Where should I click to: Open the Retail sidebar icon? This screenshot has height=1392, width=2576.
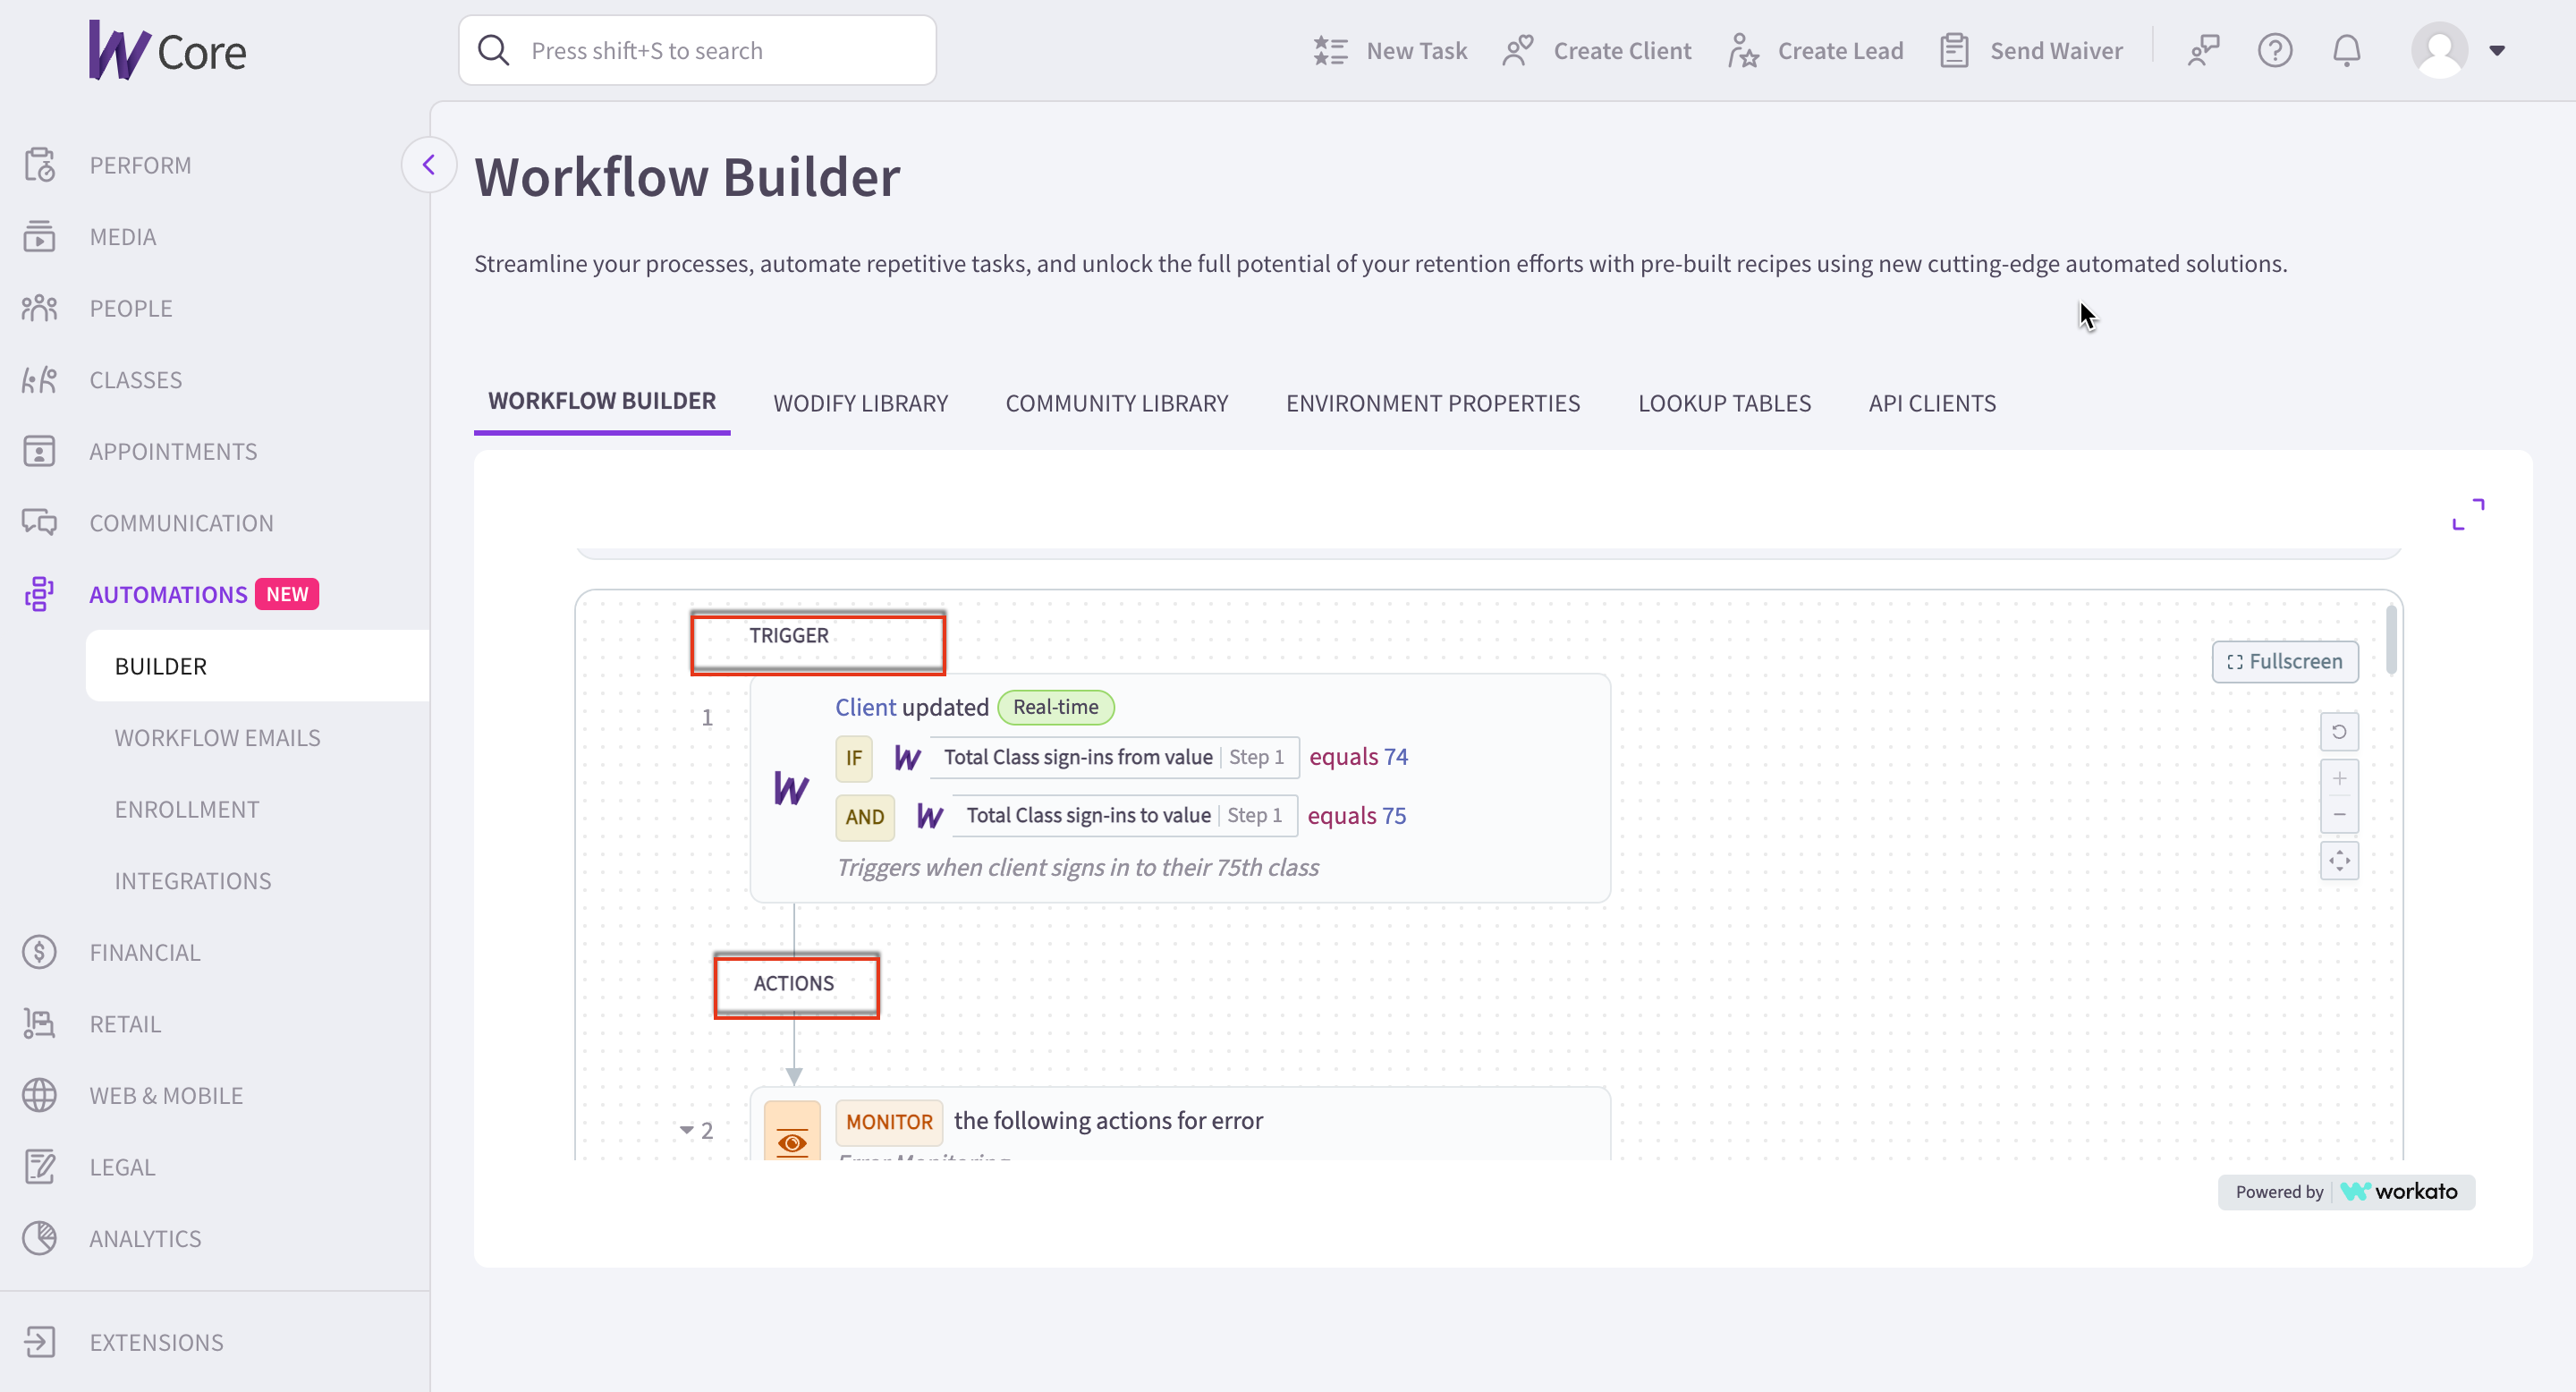pos(40,1024)
